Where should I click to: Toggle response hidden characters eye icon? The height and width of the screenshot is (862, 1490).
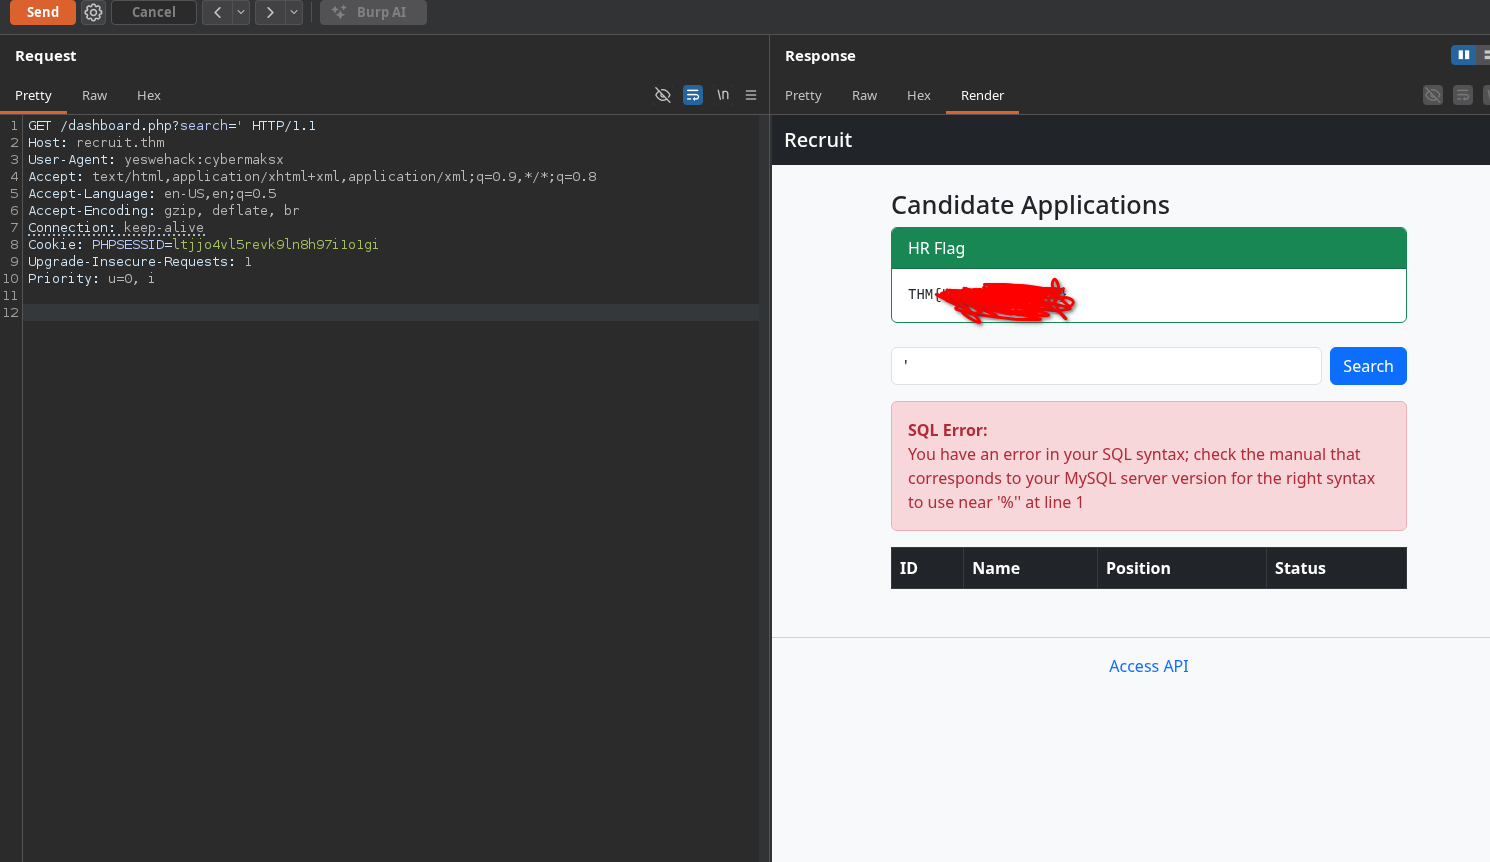1433,95
